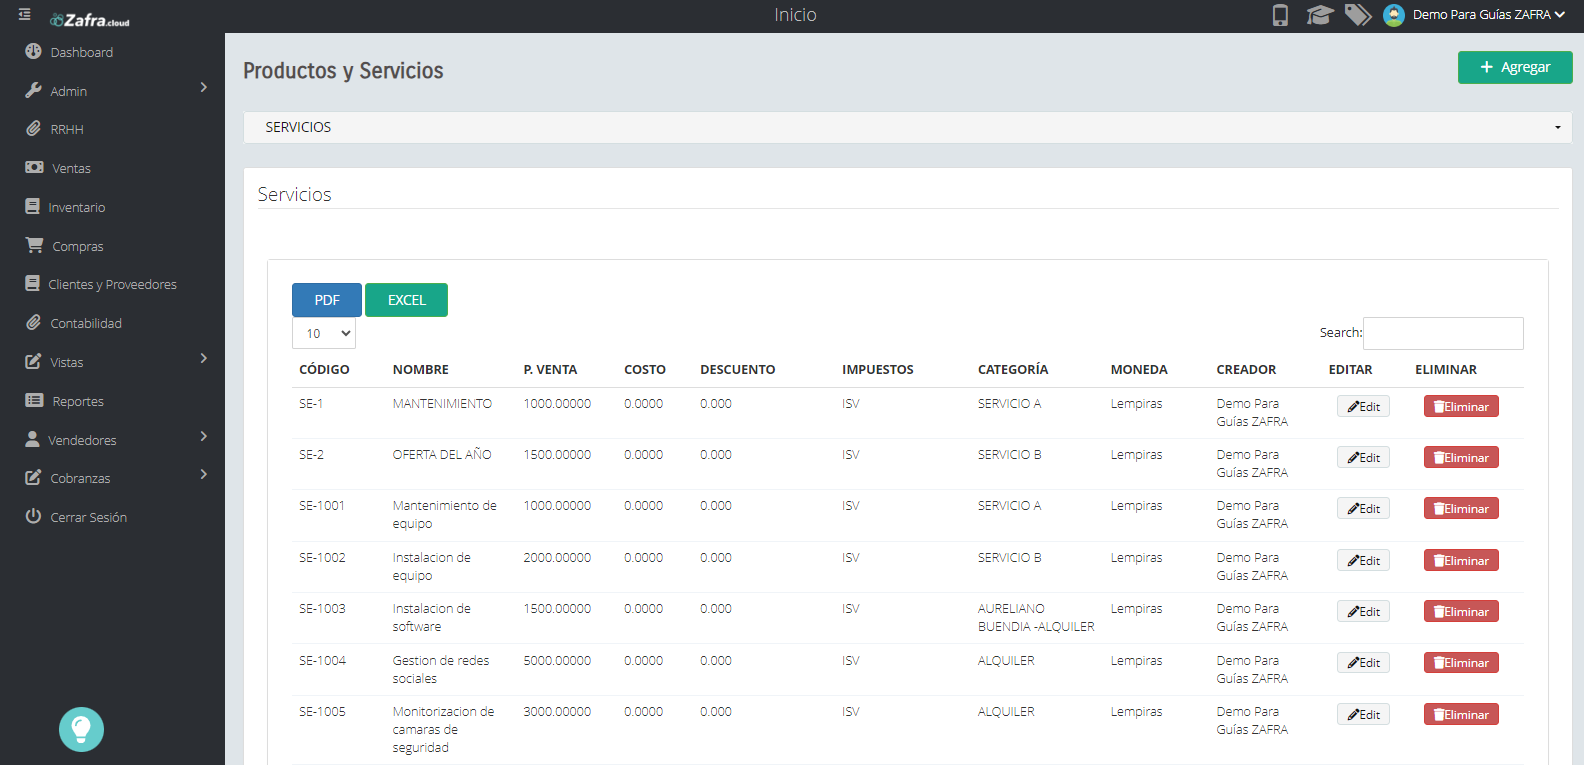The height and width of the screenshot is (765, 1584).
Task: Open the user avatar icon
Action: (1394, 15)
